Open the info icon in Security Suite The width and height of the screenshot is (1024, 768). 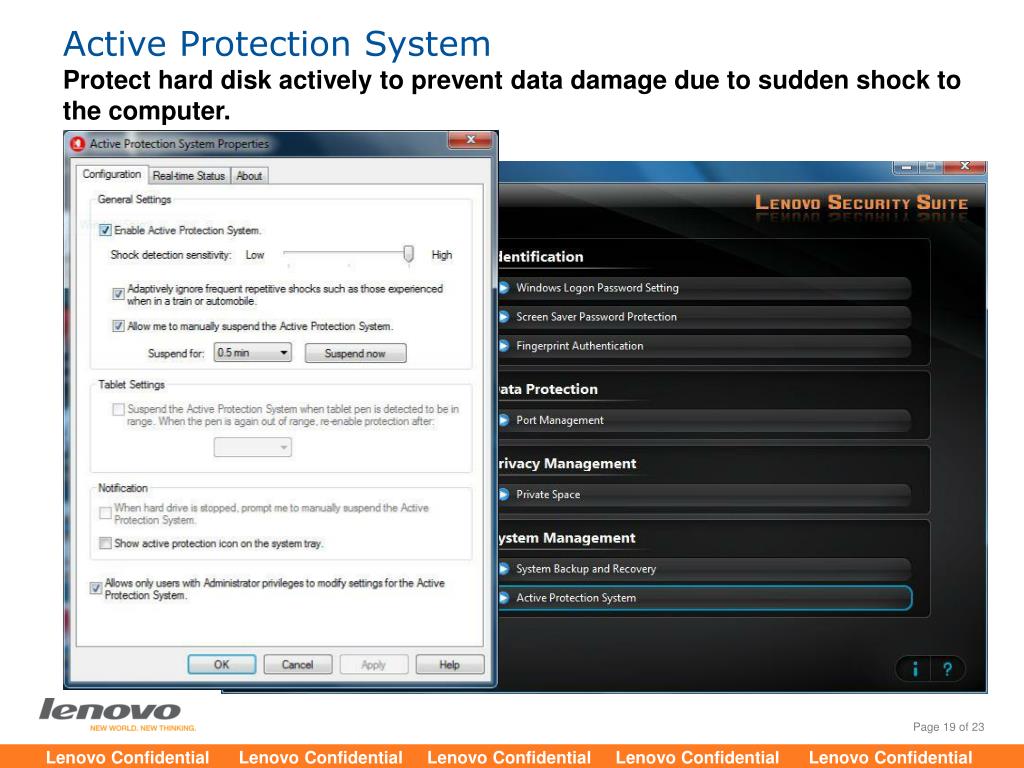coord(915,669)
